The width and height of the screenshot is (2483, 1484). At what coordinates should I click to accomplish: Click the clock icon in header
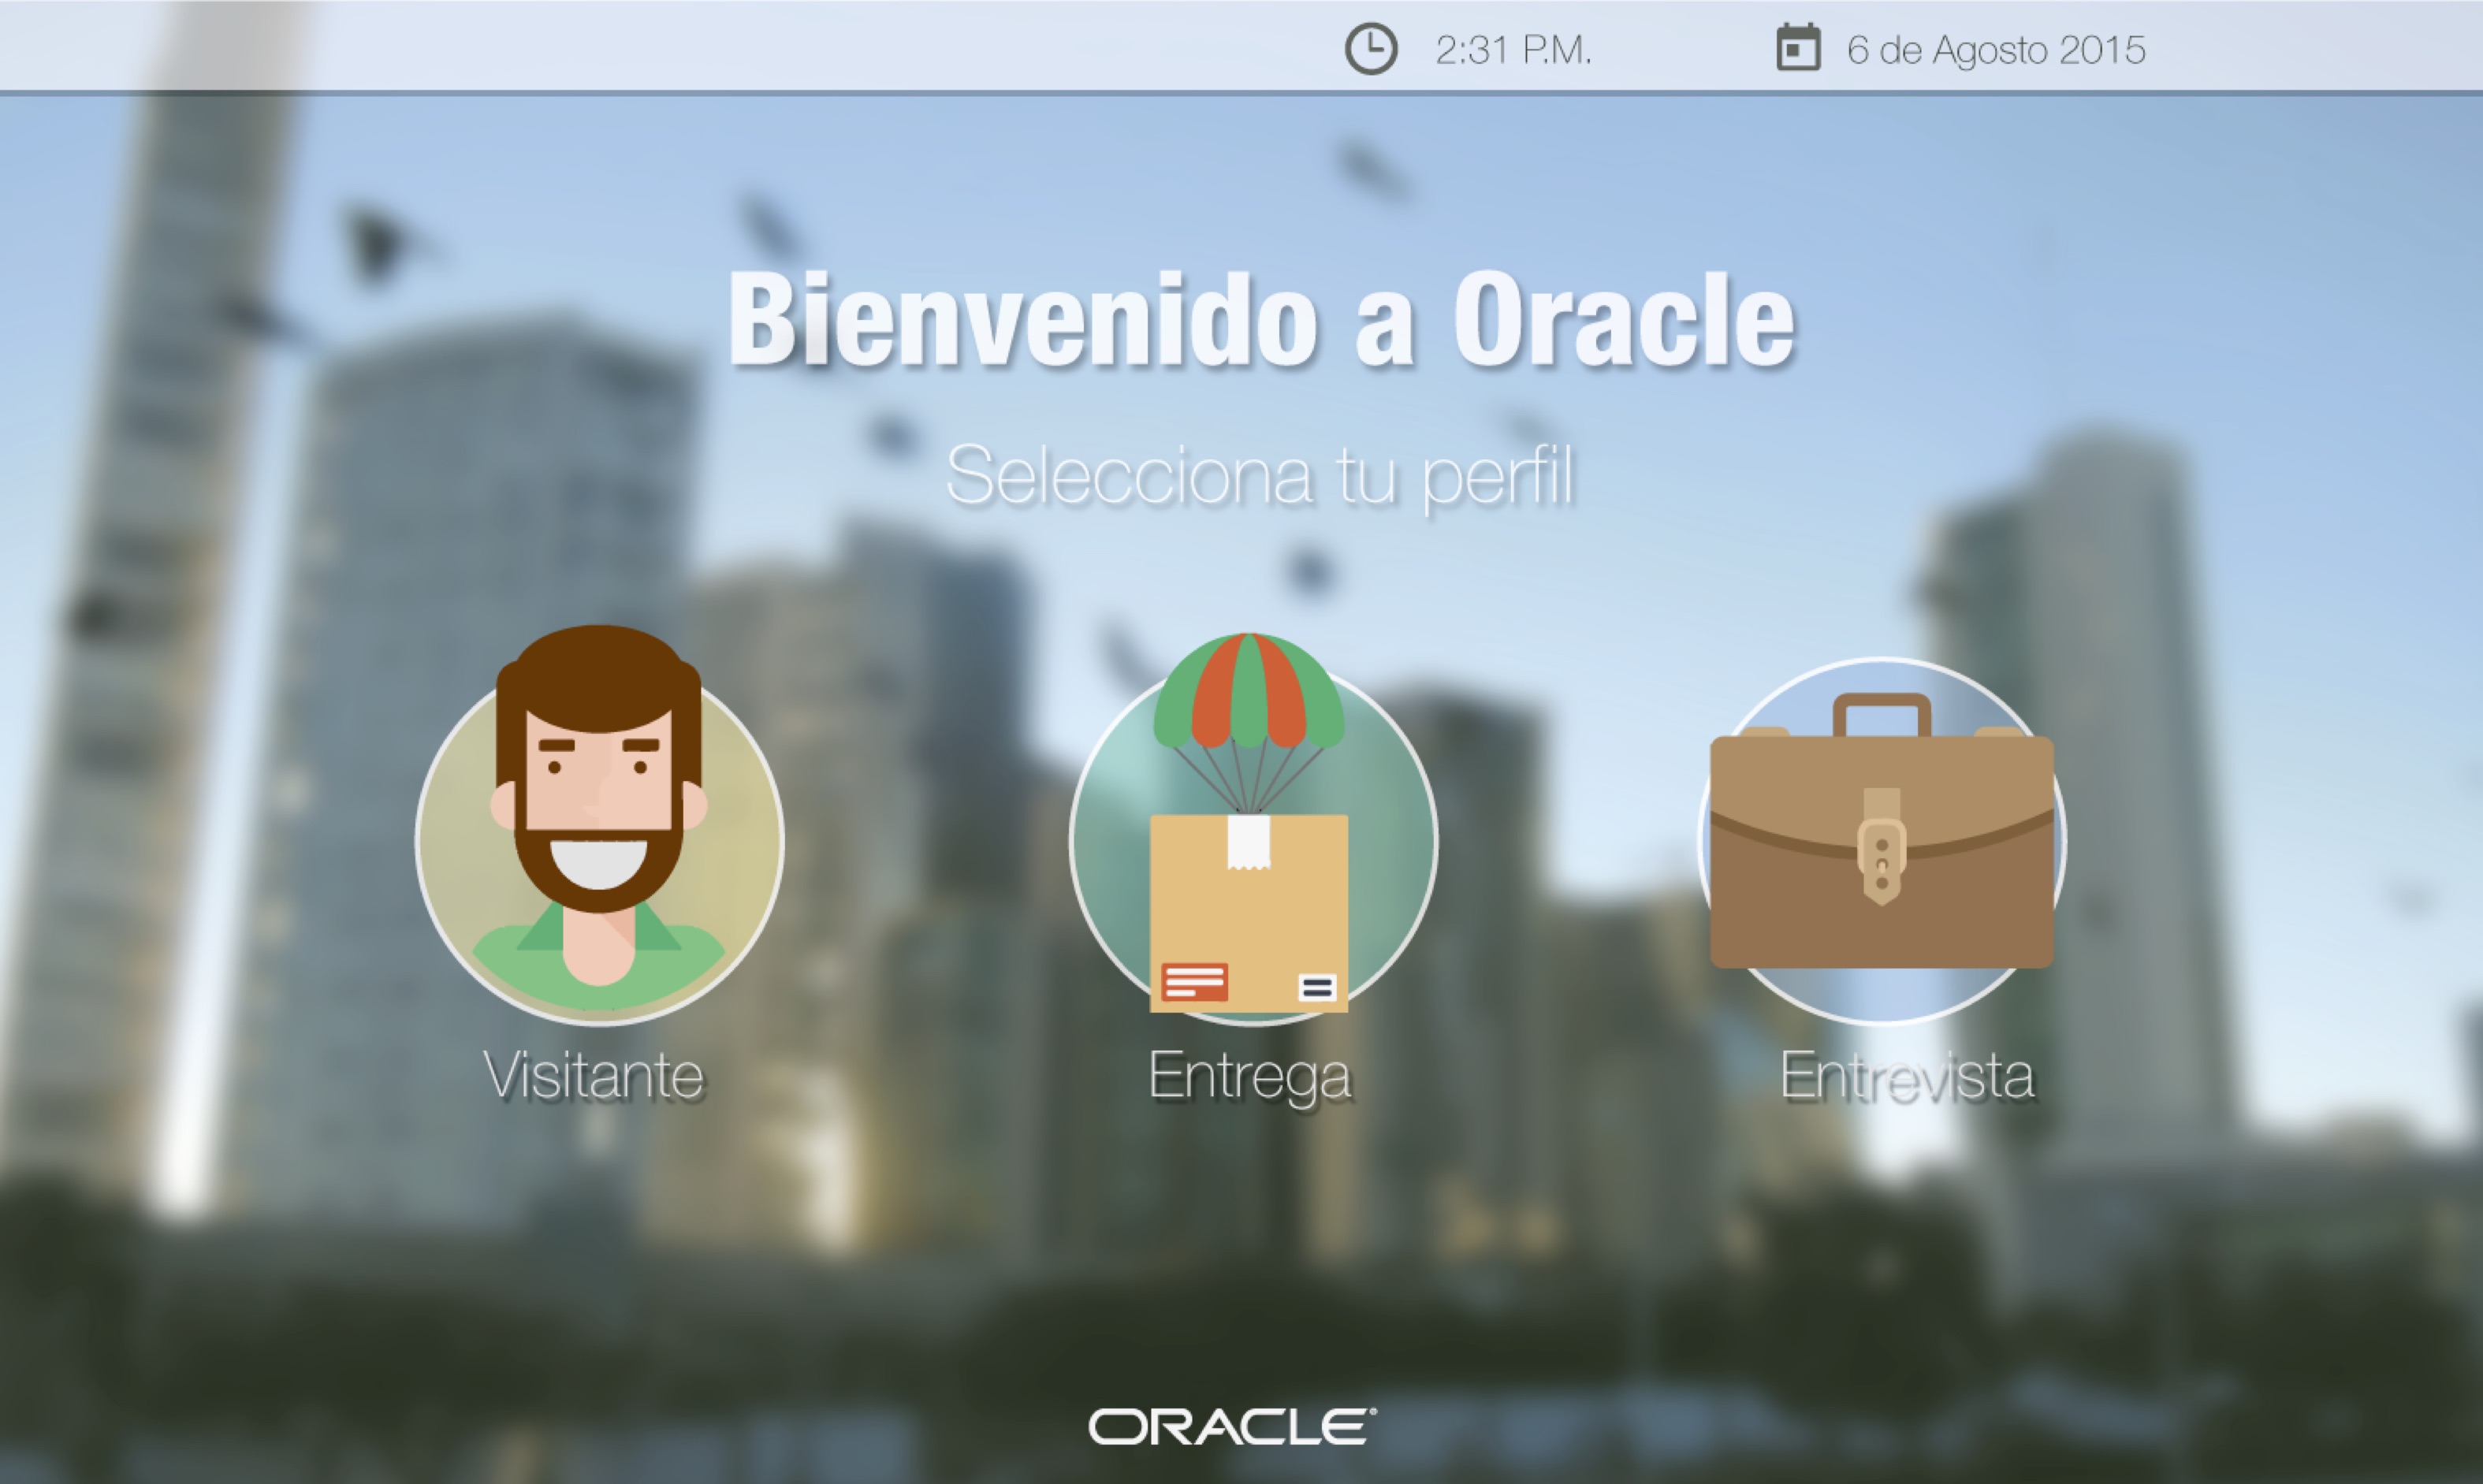1370,49
